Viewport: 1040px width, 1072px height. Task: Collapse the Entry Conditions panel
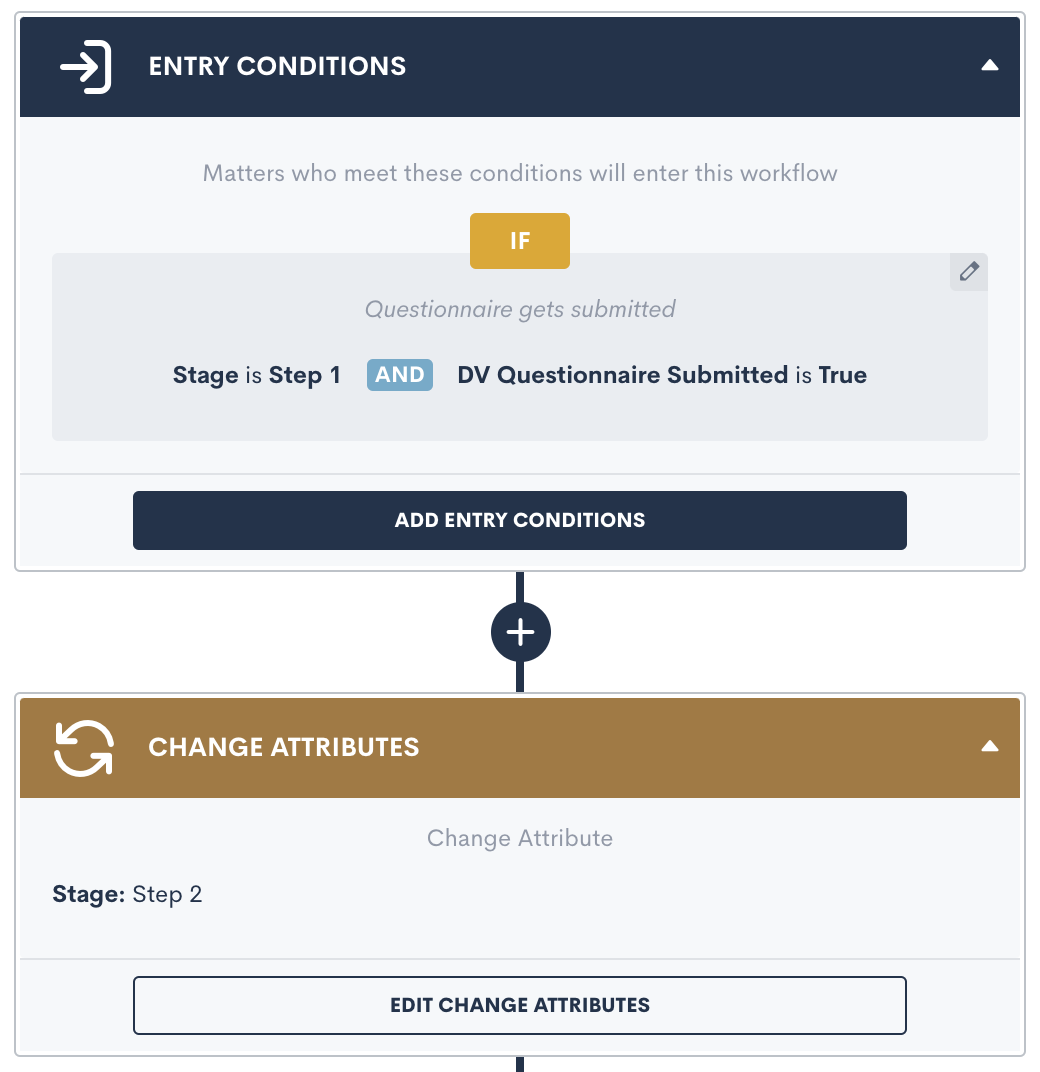989,64
